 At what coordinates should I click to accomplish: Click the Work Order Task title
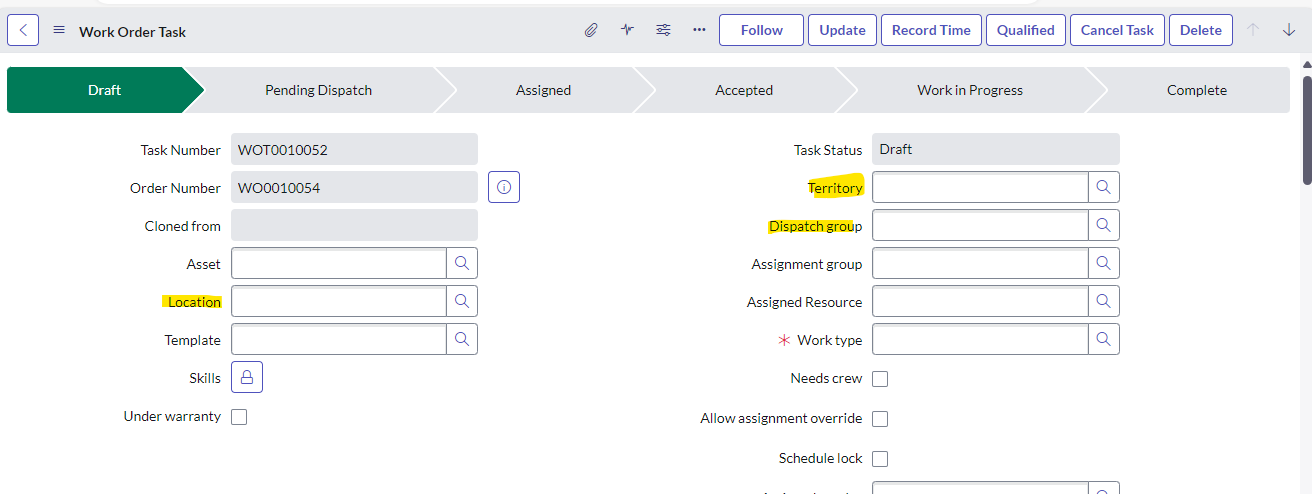tap(133, 31)
